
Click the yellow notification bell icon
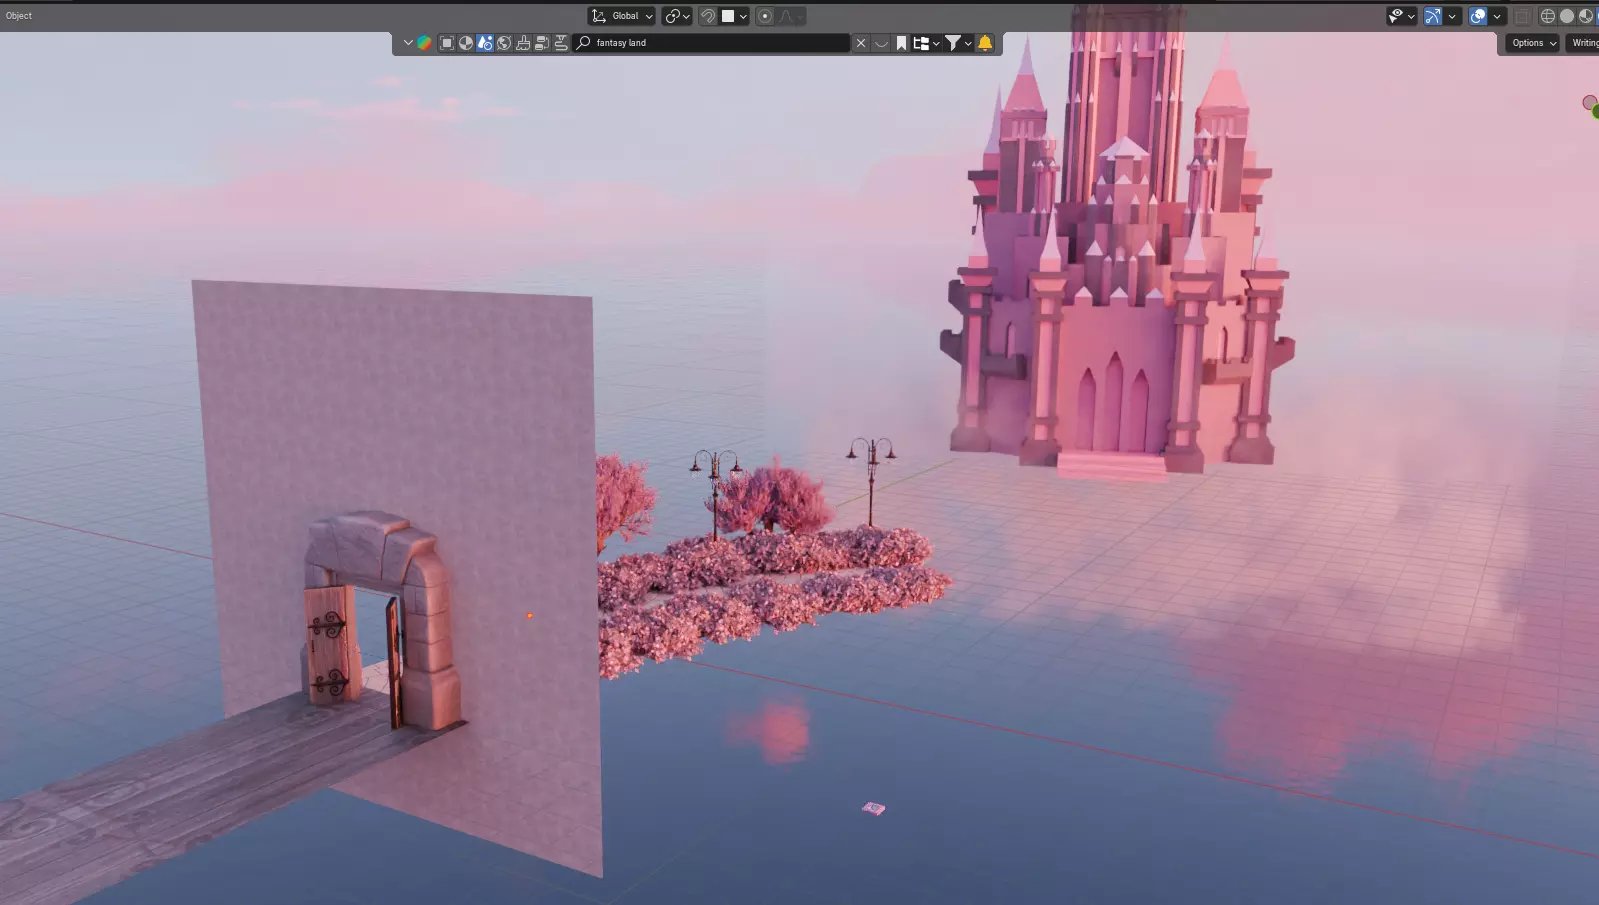tap(985, 43)
